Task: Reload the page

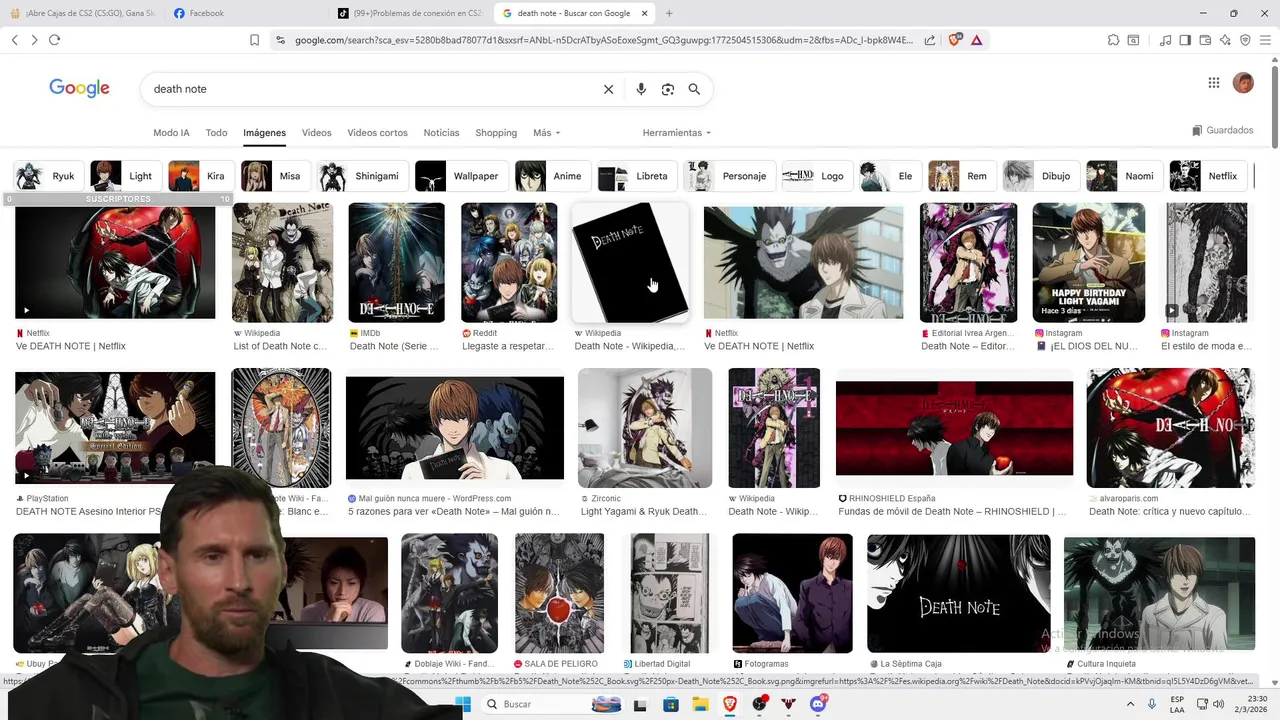Action: tap(54, 40)
